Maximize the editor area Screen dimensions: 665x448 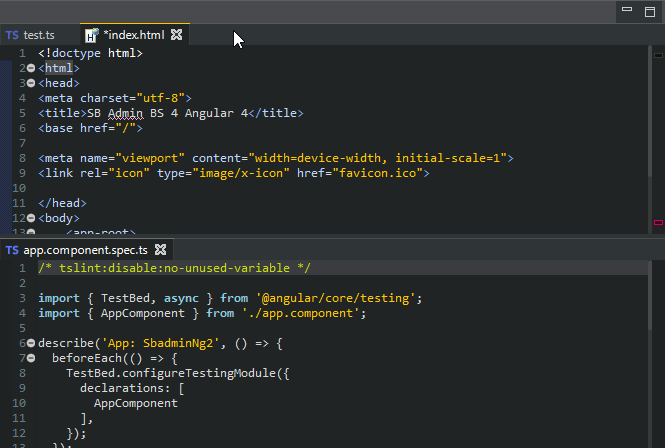[650, 11]
